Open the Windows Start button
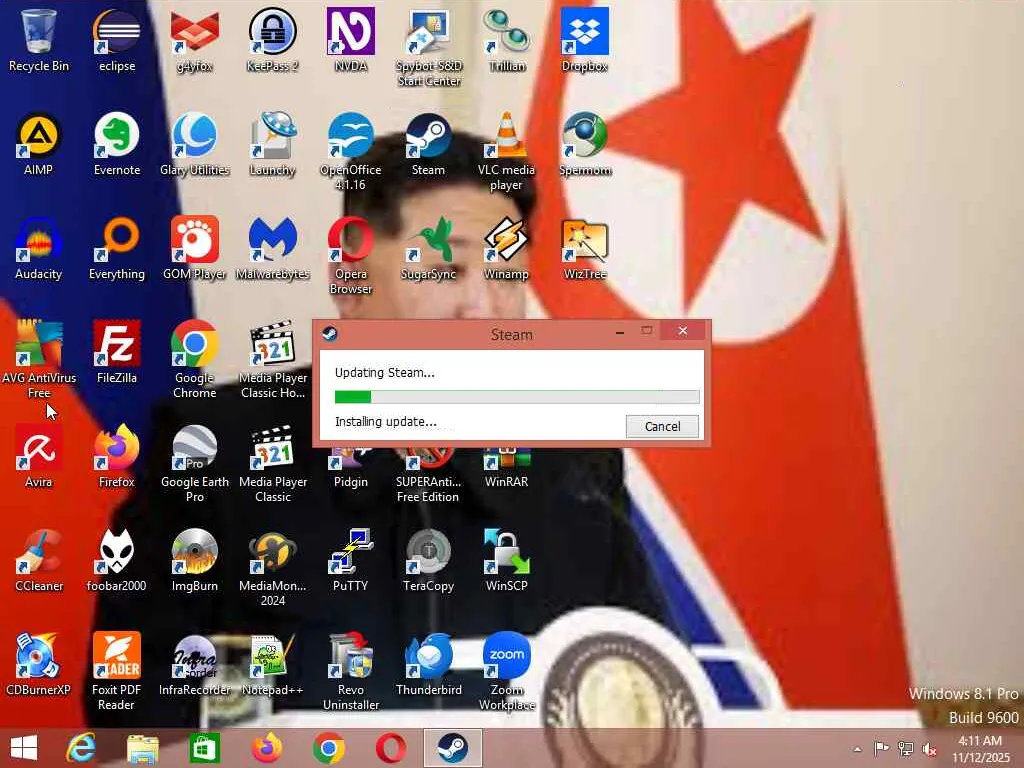This screenshot has height=768, width=1024. (24, 748)
